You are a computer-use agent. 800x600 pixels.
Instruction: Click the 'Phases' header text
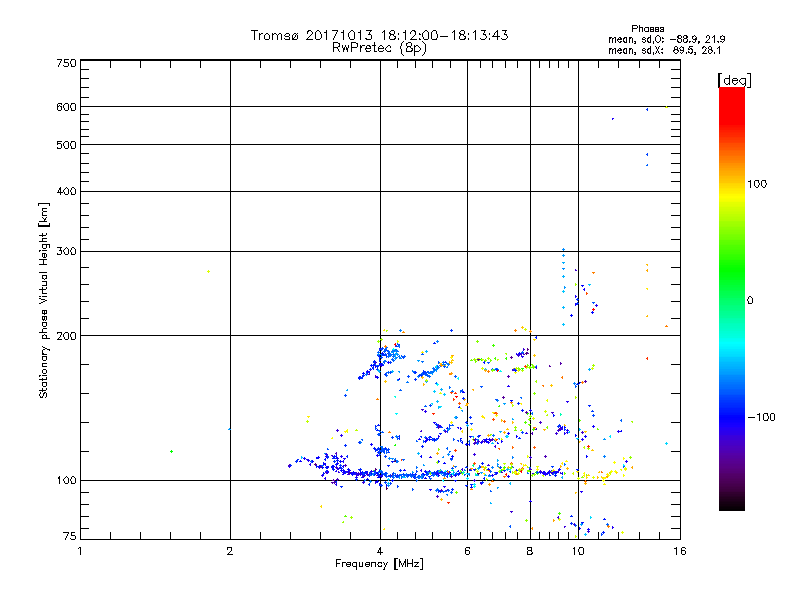(647, 29)
